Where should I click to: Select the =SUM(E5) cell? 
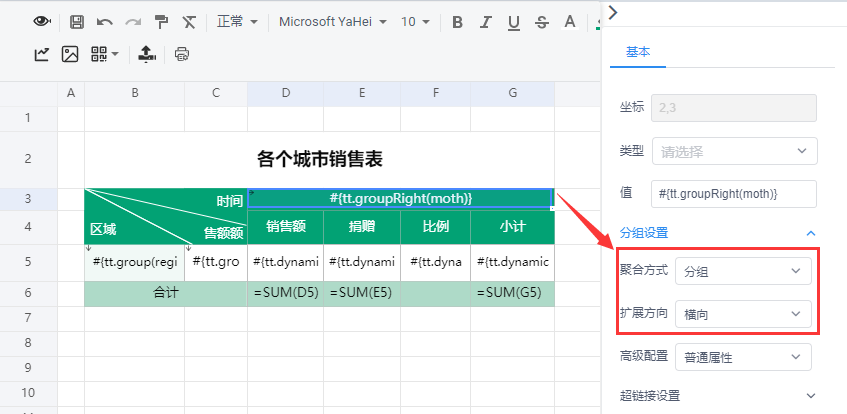[362, 293]
